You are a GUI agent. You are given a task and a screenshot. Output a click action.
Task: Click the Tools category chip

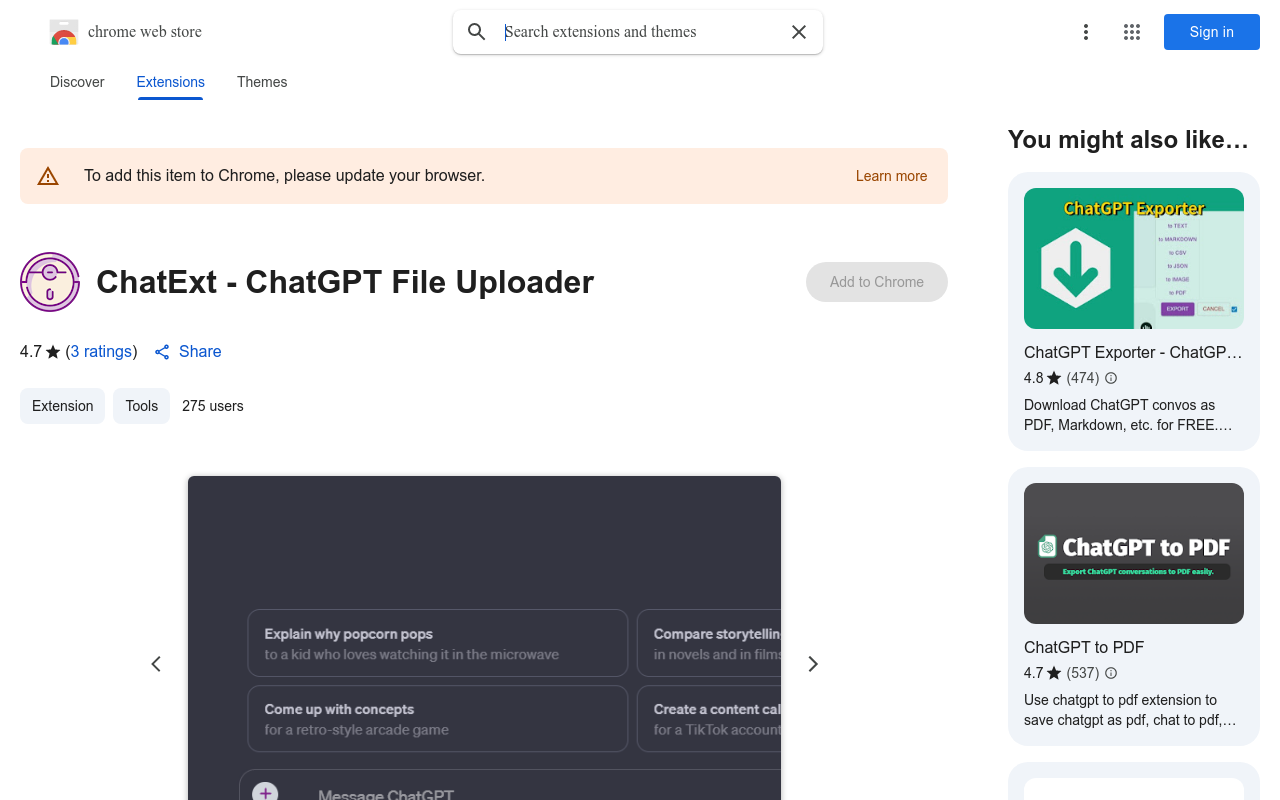[142, 406]
